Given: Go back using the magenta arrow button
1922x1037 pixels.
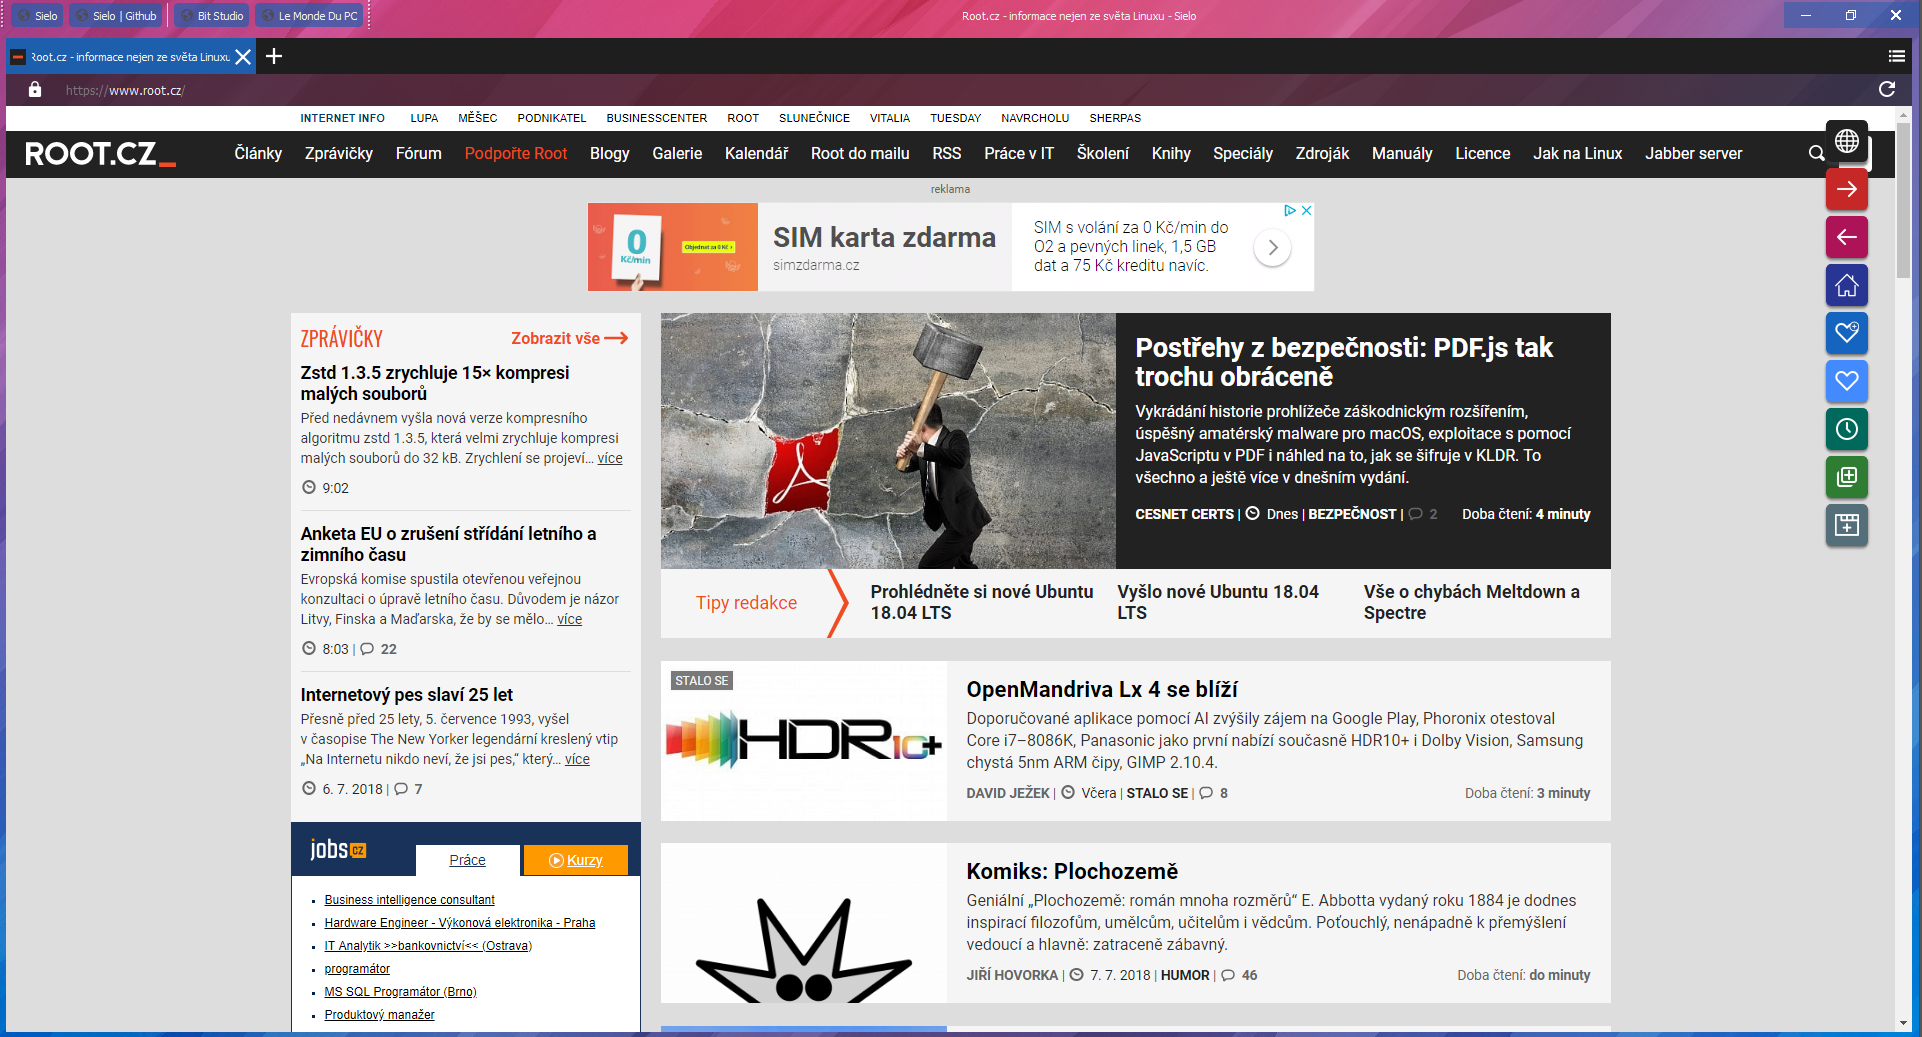Looking at the screenshot, I should pos(1846,237).
